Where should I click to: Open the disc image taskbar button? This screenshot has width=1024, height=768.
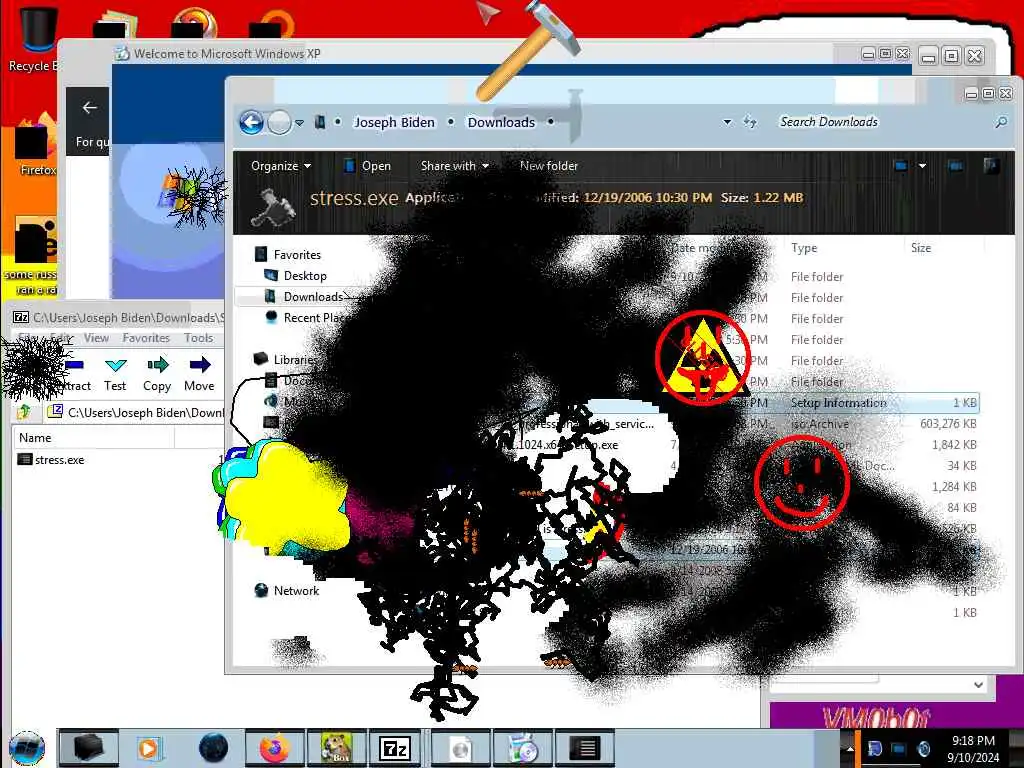460,748
